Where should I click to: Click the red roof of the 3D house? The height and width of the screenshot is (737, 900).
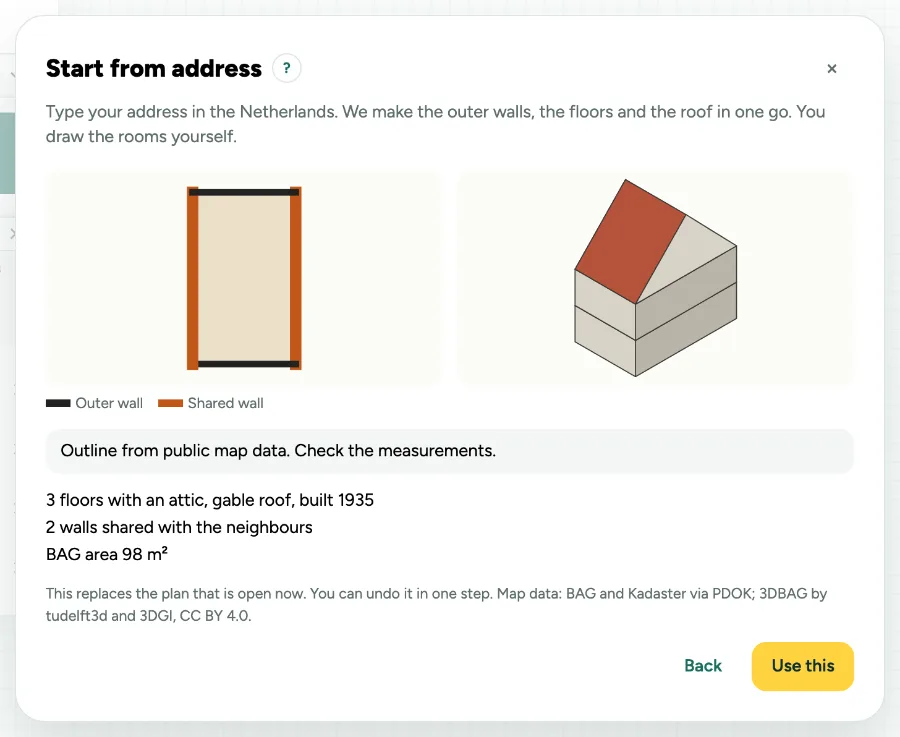630,241
